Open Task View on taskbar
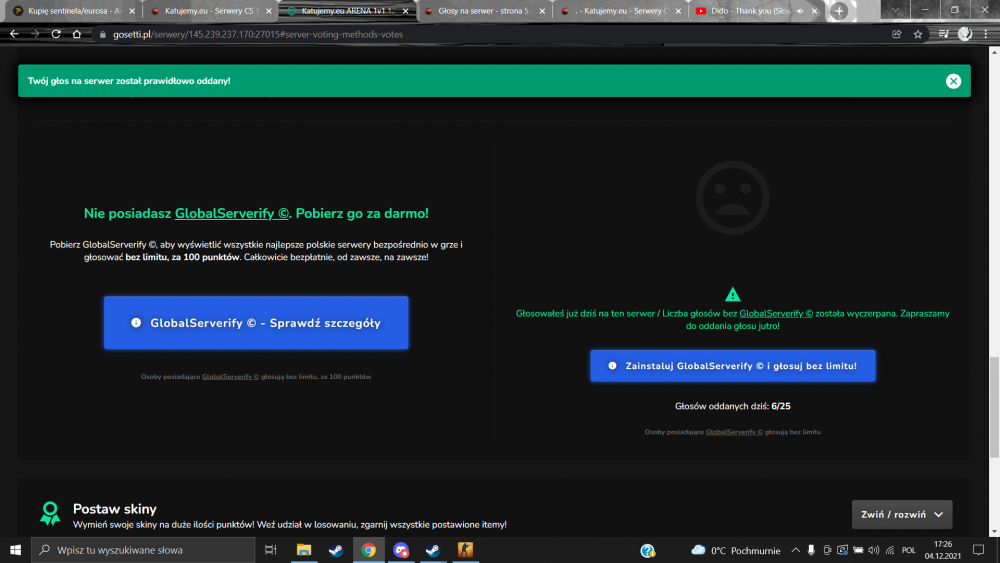Viewport: 1000px width, 563px height. (x=270, y=550)
